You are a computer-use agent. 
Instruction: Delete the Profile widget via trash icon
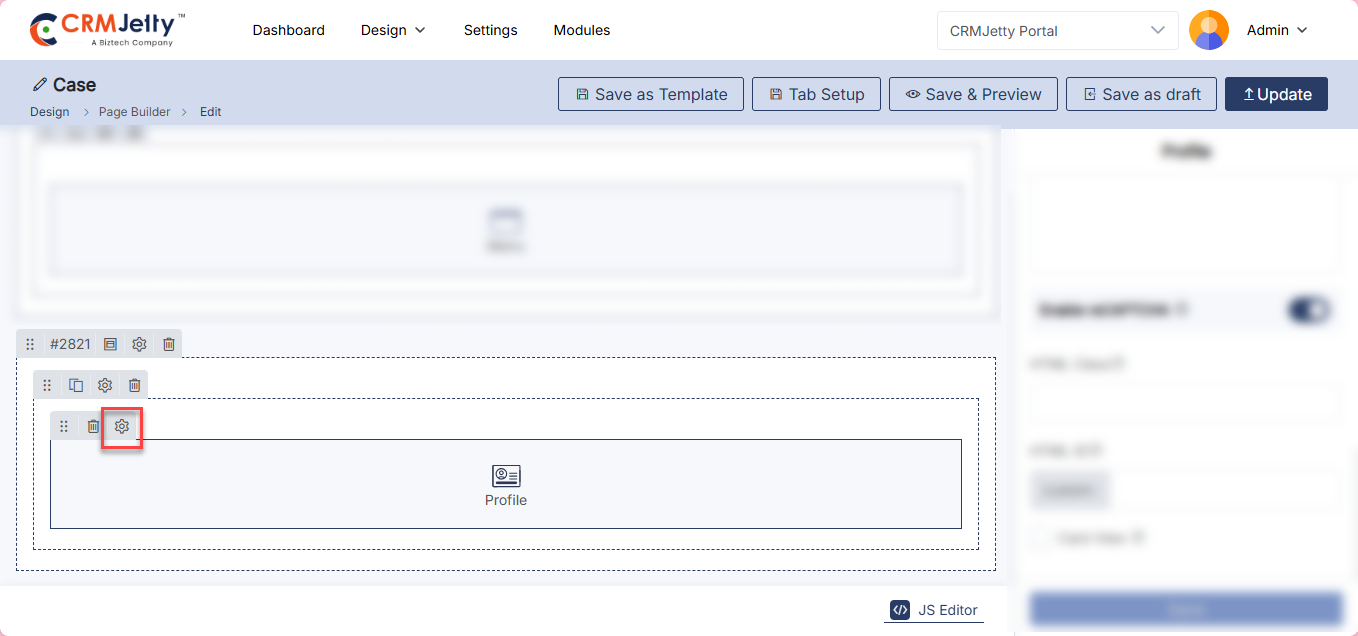(93, 427)
